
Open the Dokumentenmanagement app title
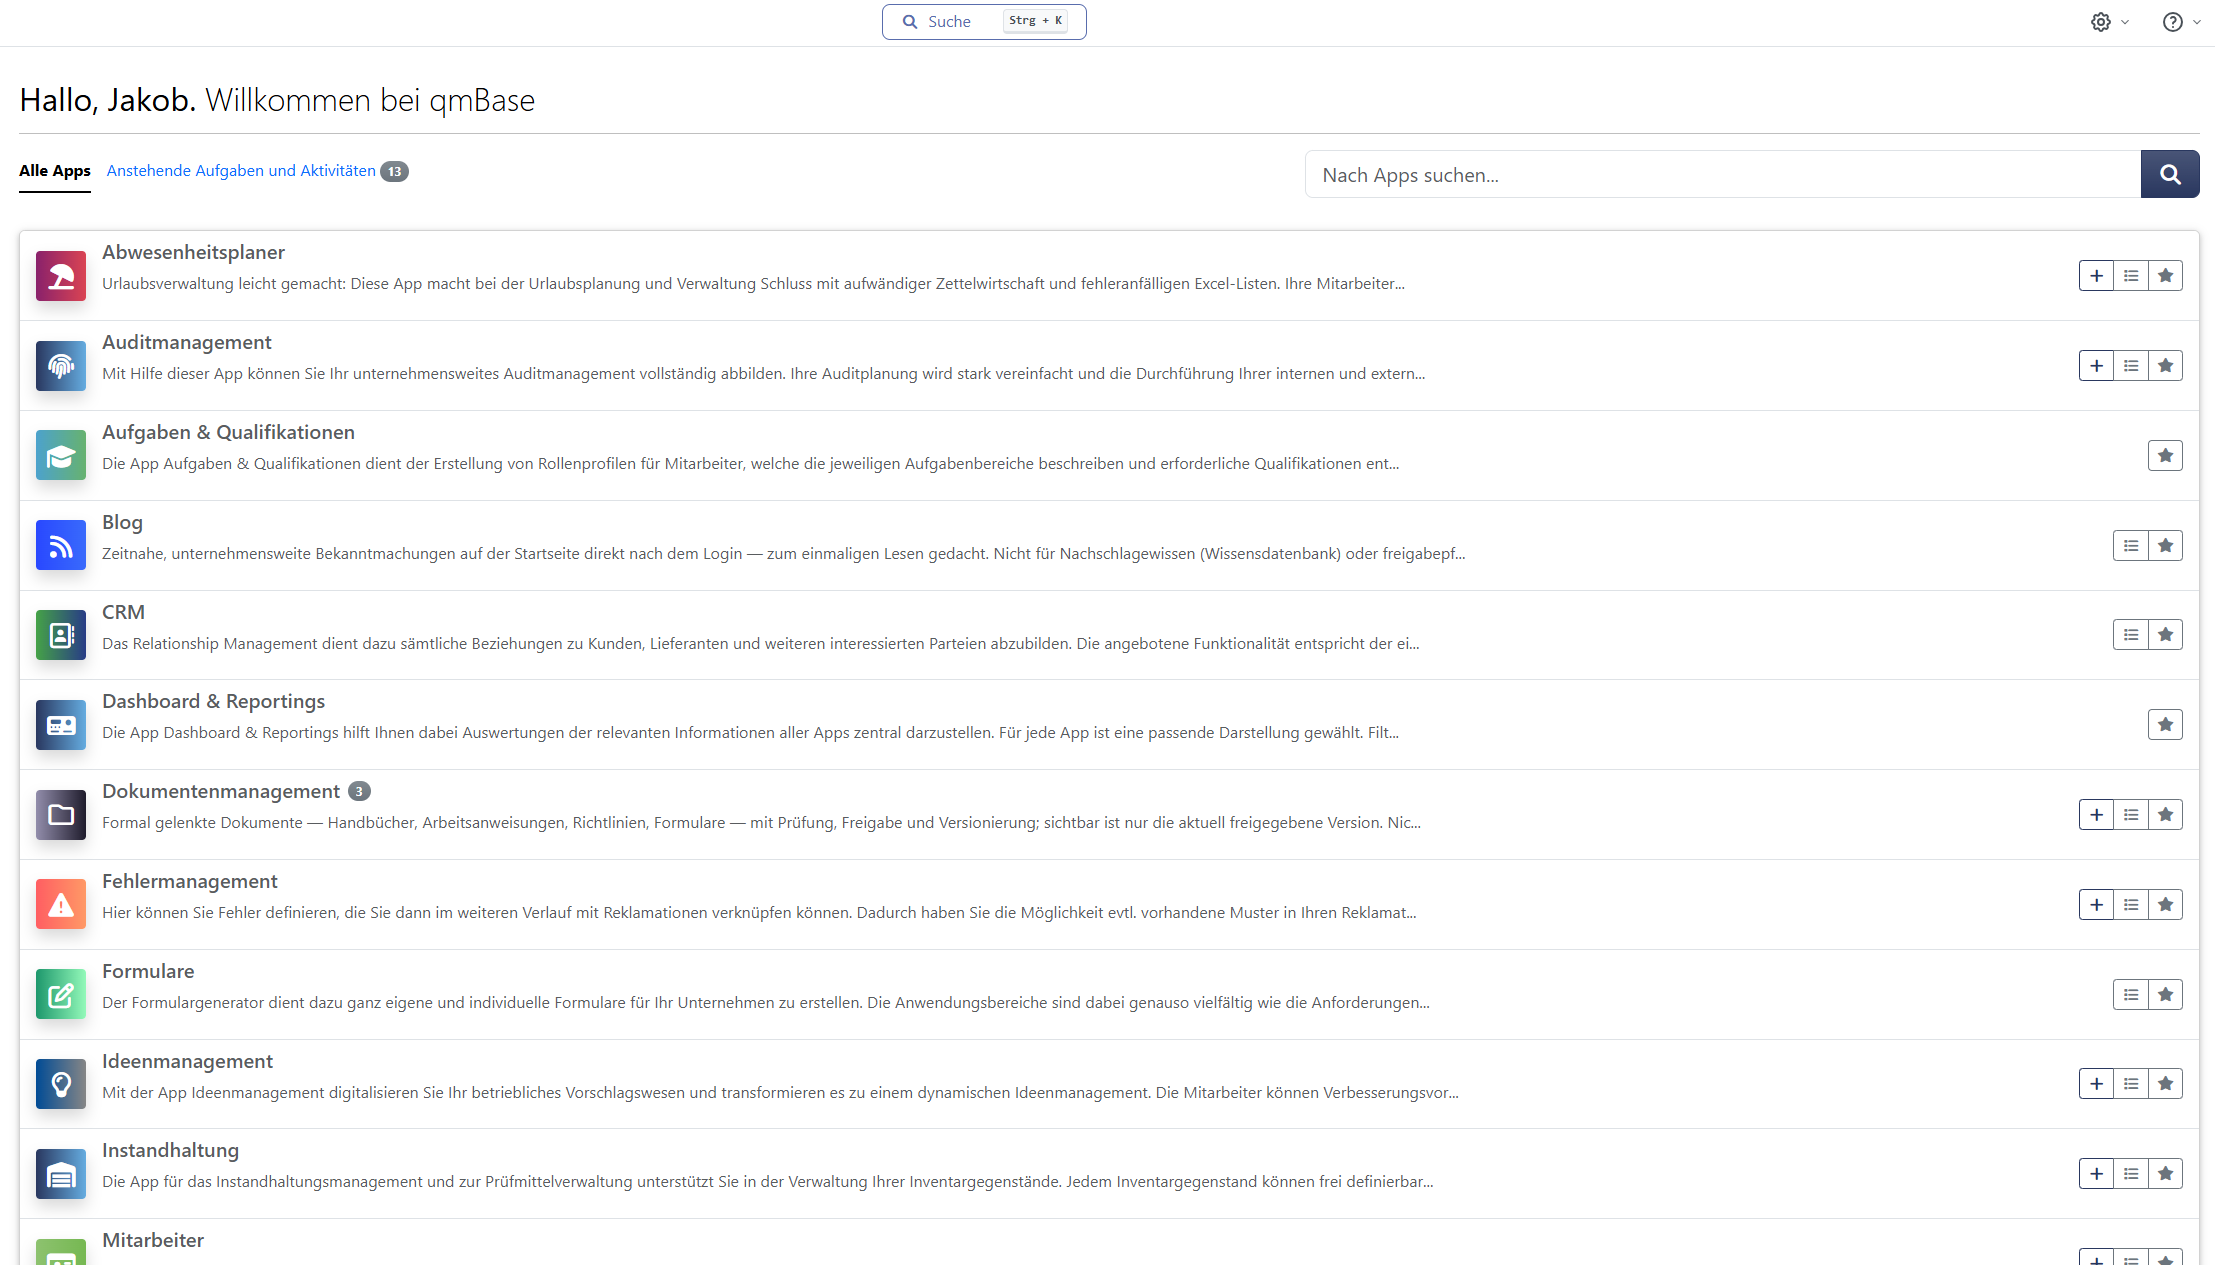tap(221, 792)
